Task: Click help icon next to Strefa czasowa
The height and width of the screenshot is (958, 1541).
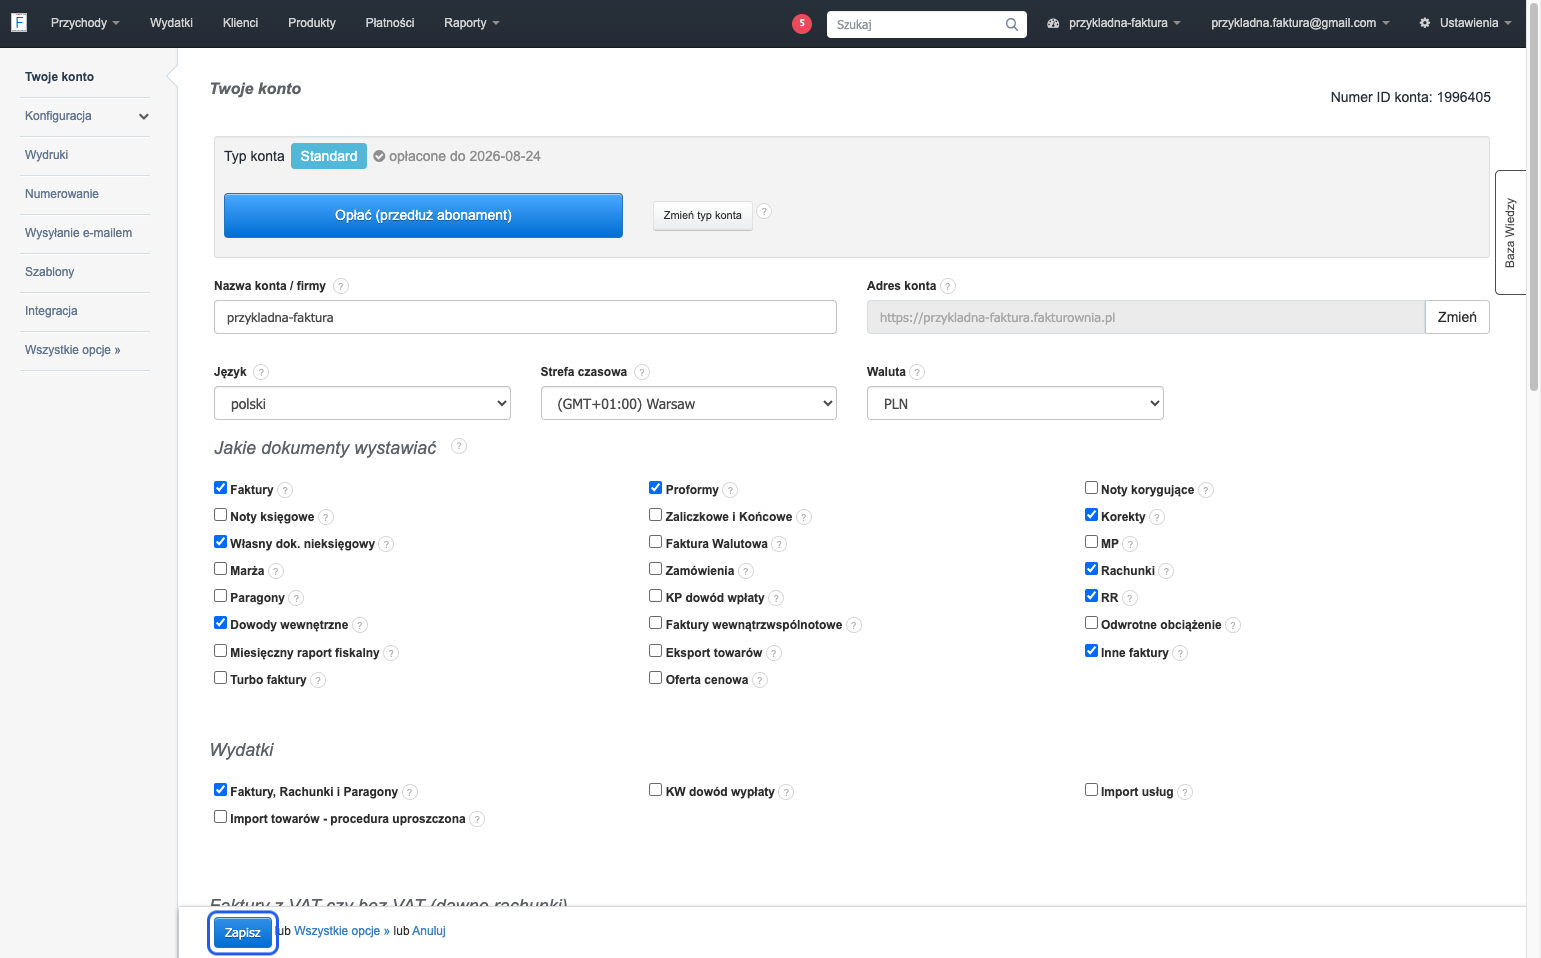Action: tap(642, 372)
